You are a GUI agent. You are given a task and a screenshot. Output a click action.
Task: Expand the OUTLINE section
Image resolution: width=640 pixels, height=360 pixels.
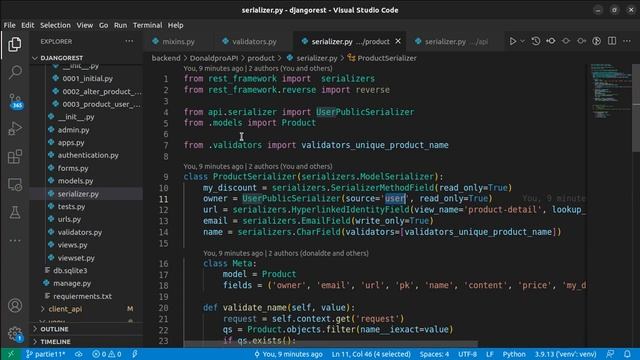[86, 329]
